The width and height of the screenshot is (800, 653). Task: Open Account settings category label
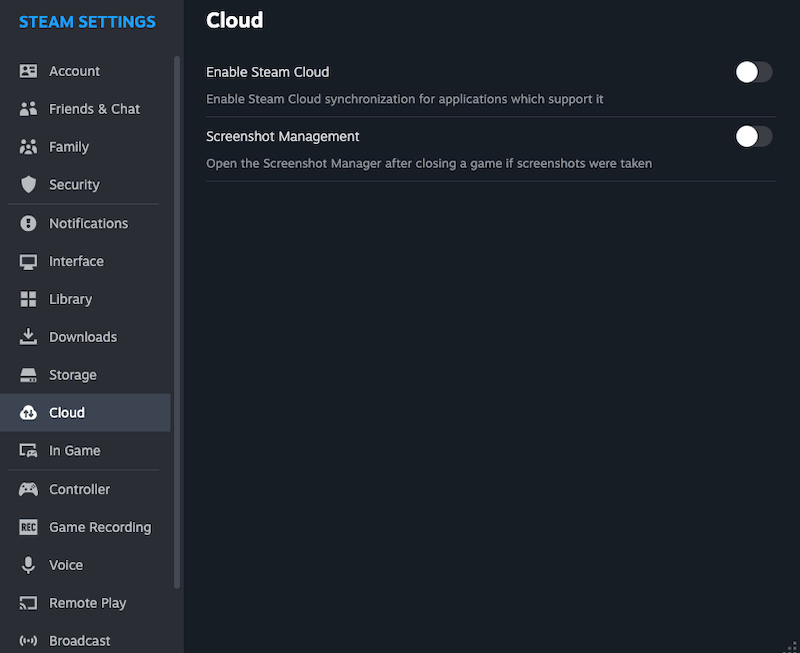coord(74,71)
